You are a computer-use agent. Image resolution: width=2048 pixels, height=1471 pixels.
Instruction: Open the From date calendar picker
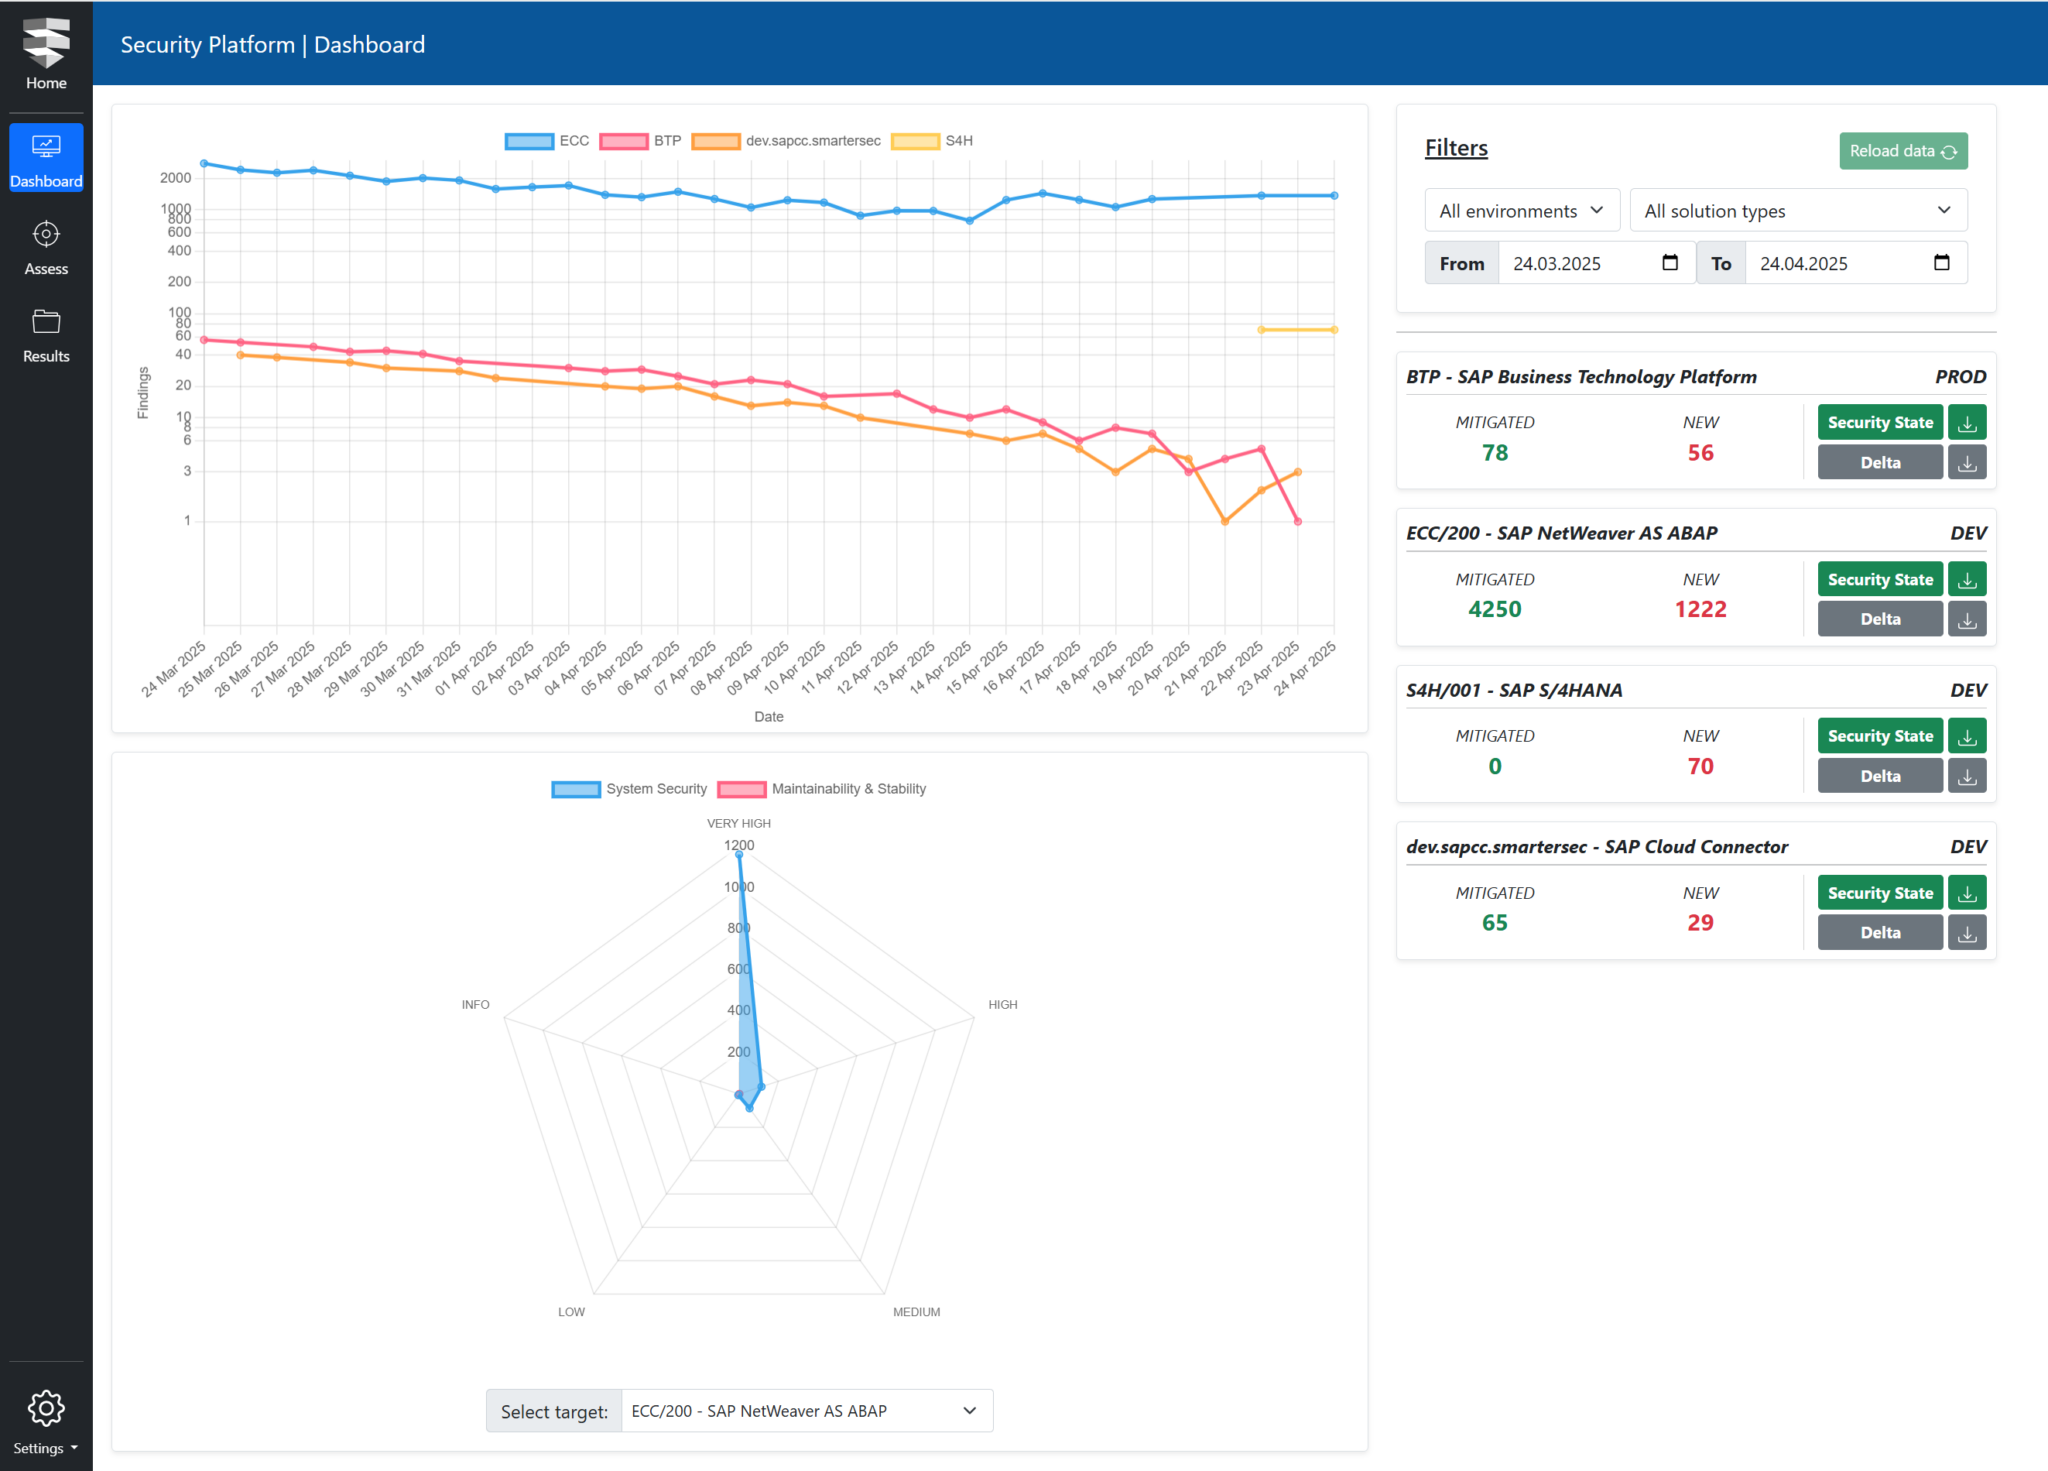[x=1669, y=262]
